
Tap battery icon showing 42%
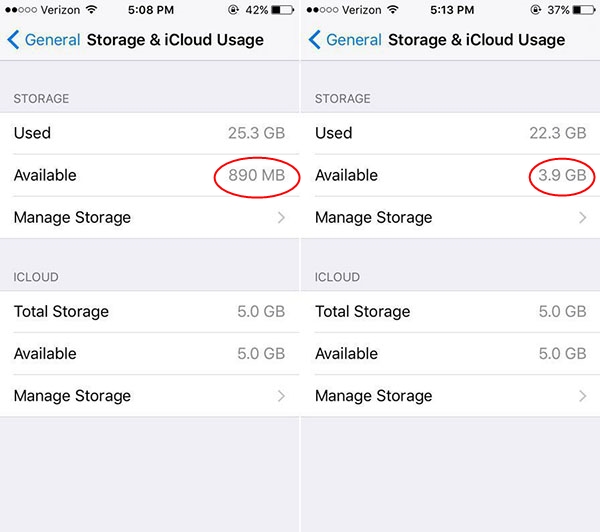coord(282,10)
